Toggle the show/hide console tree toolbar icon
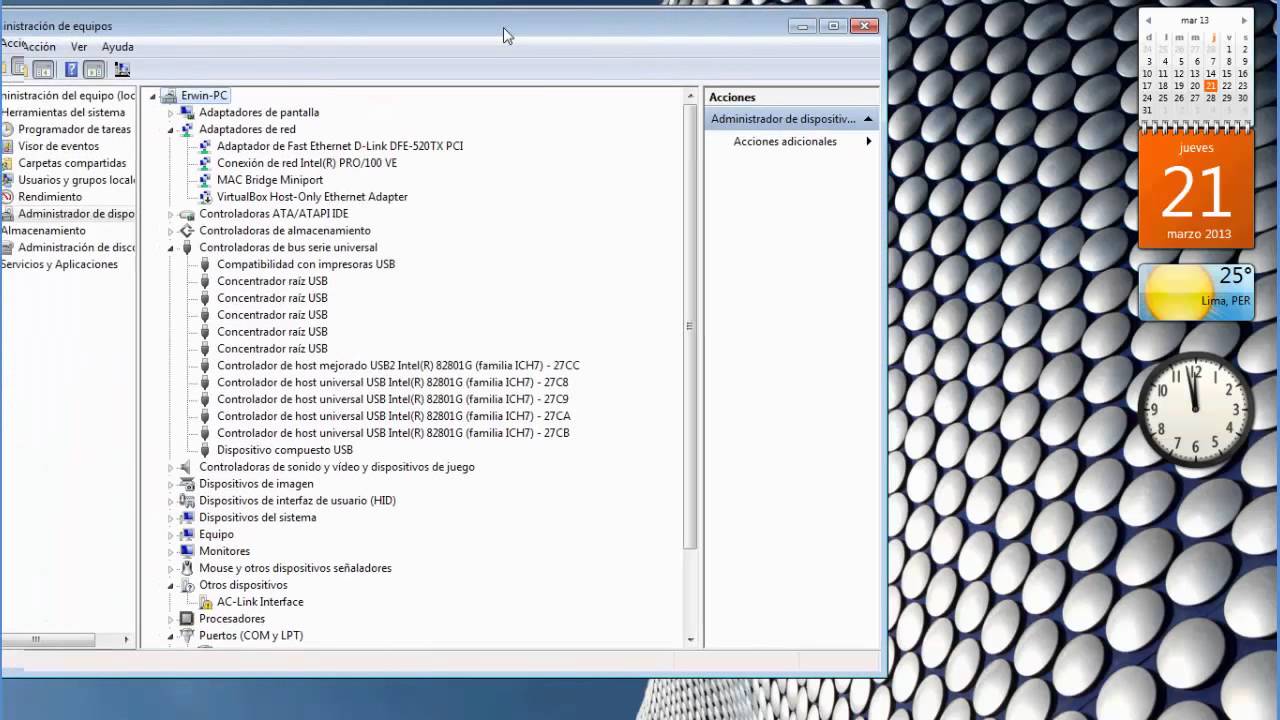Screen dimensions: 1280x720 [x=43, y=69]
